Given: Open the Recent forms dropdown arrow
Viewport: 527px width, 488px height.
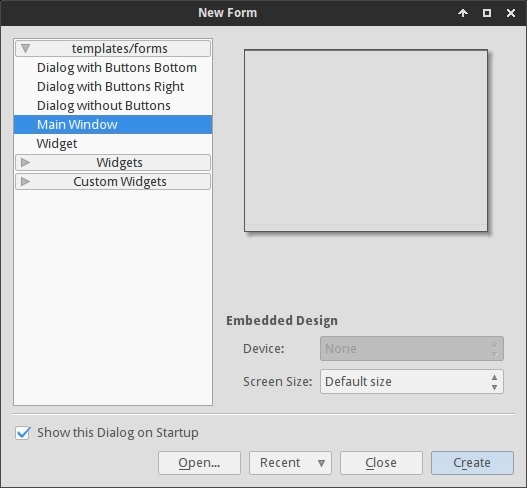Looking at the screenshot, I should [321, 463].
